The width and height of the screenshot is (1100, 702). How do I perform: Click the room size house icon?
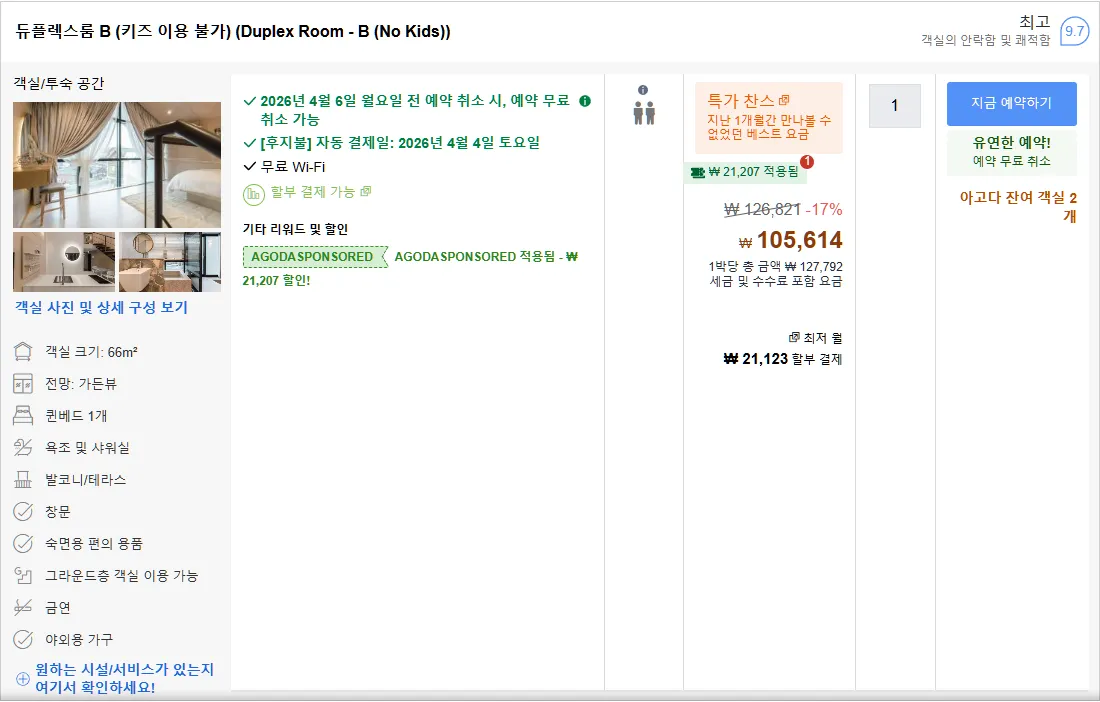pos(23,351)
